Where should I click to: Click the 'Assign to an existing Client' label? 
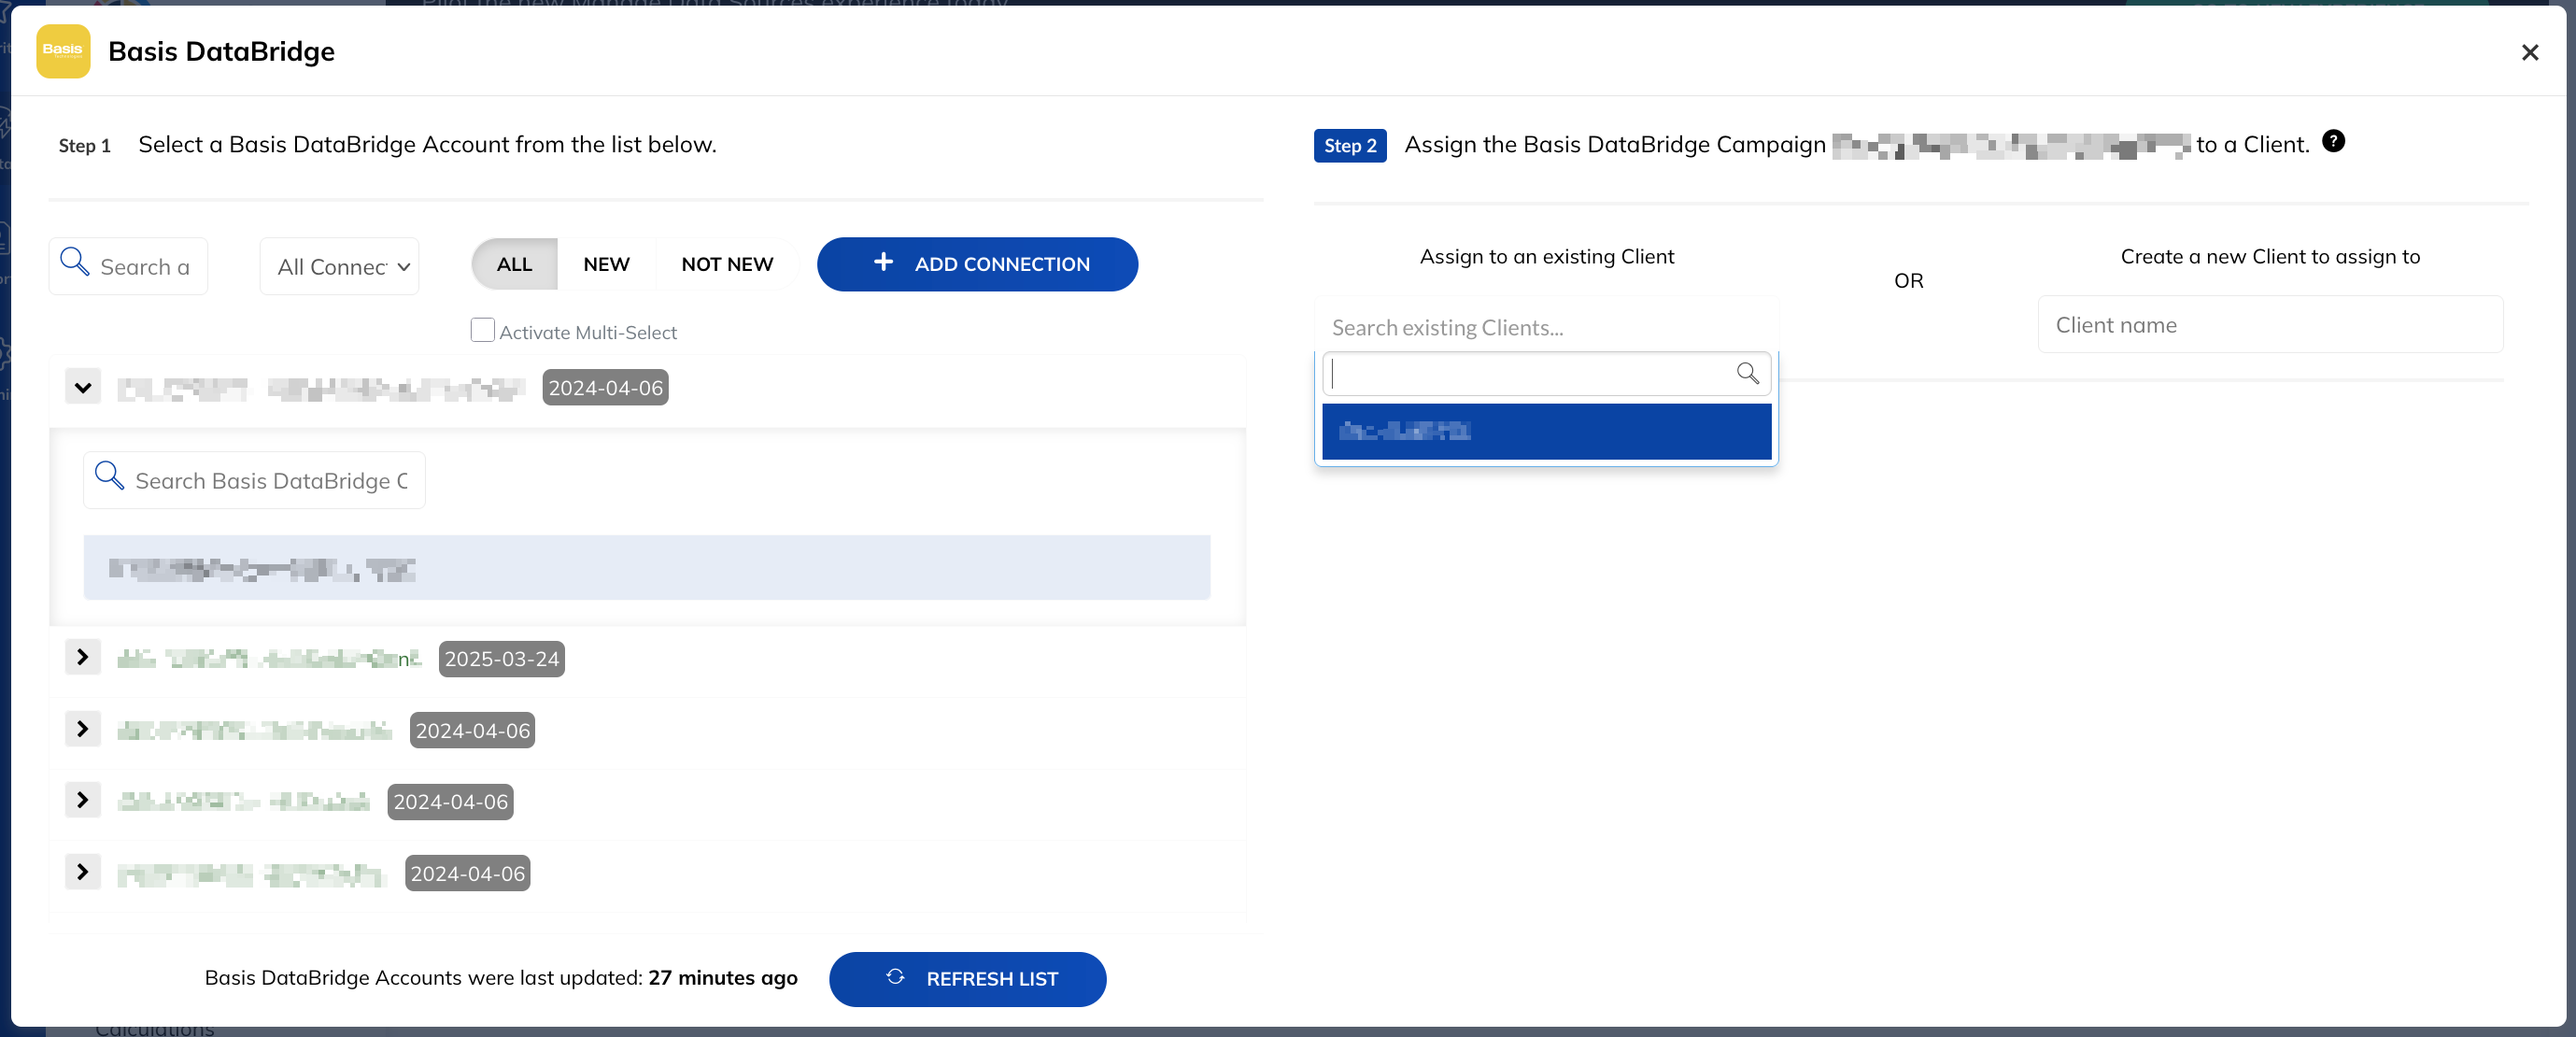1546,257
